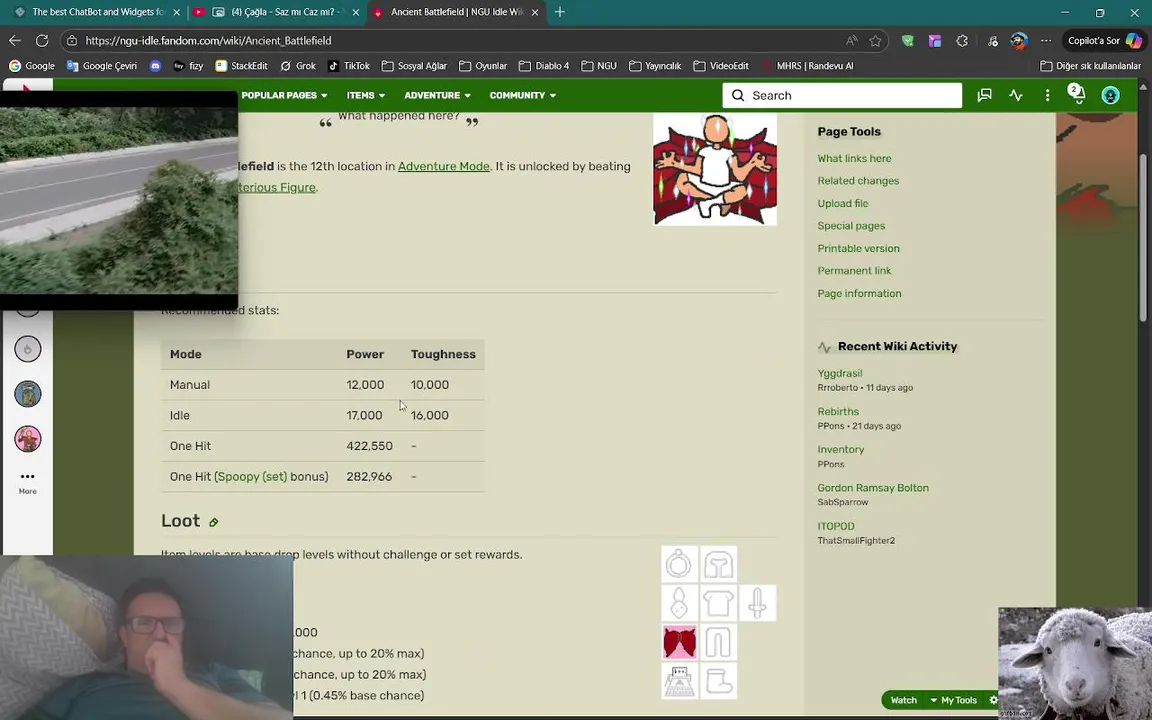Viewport: 1152px width, 720px height.
Task: Expand the My Tools dropdown in bottom bar
Action: pos(954,700)
